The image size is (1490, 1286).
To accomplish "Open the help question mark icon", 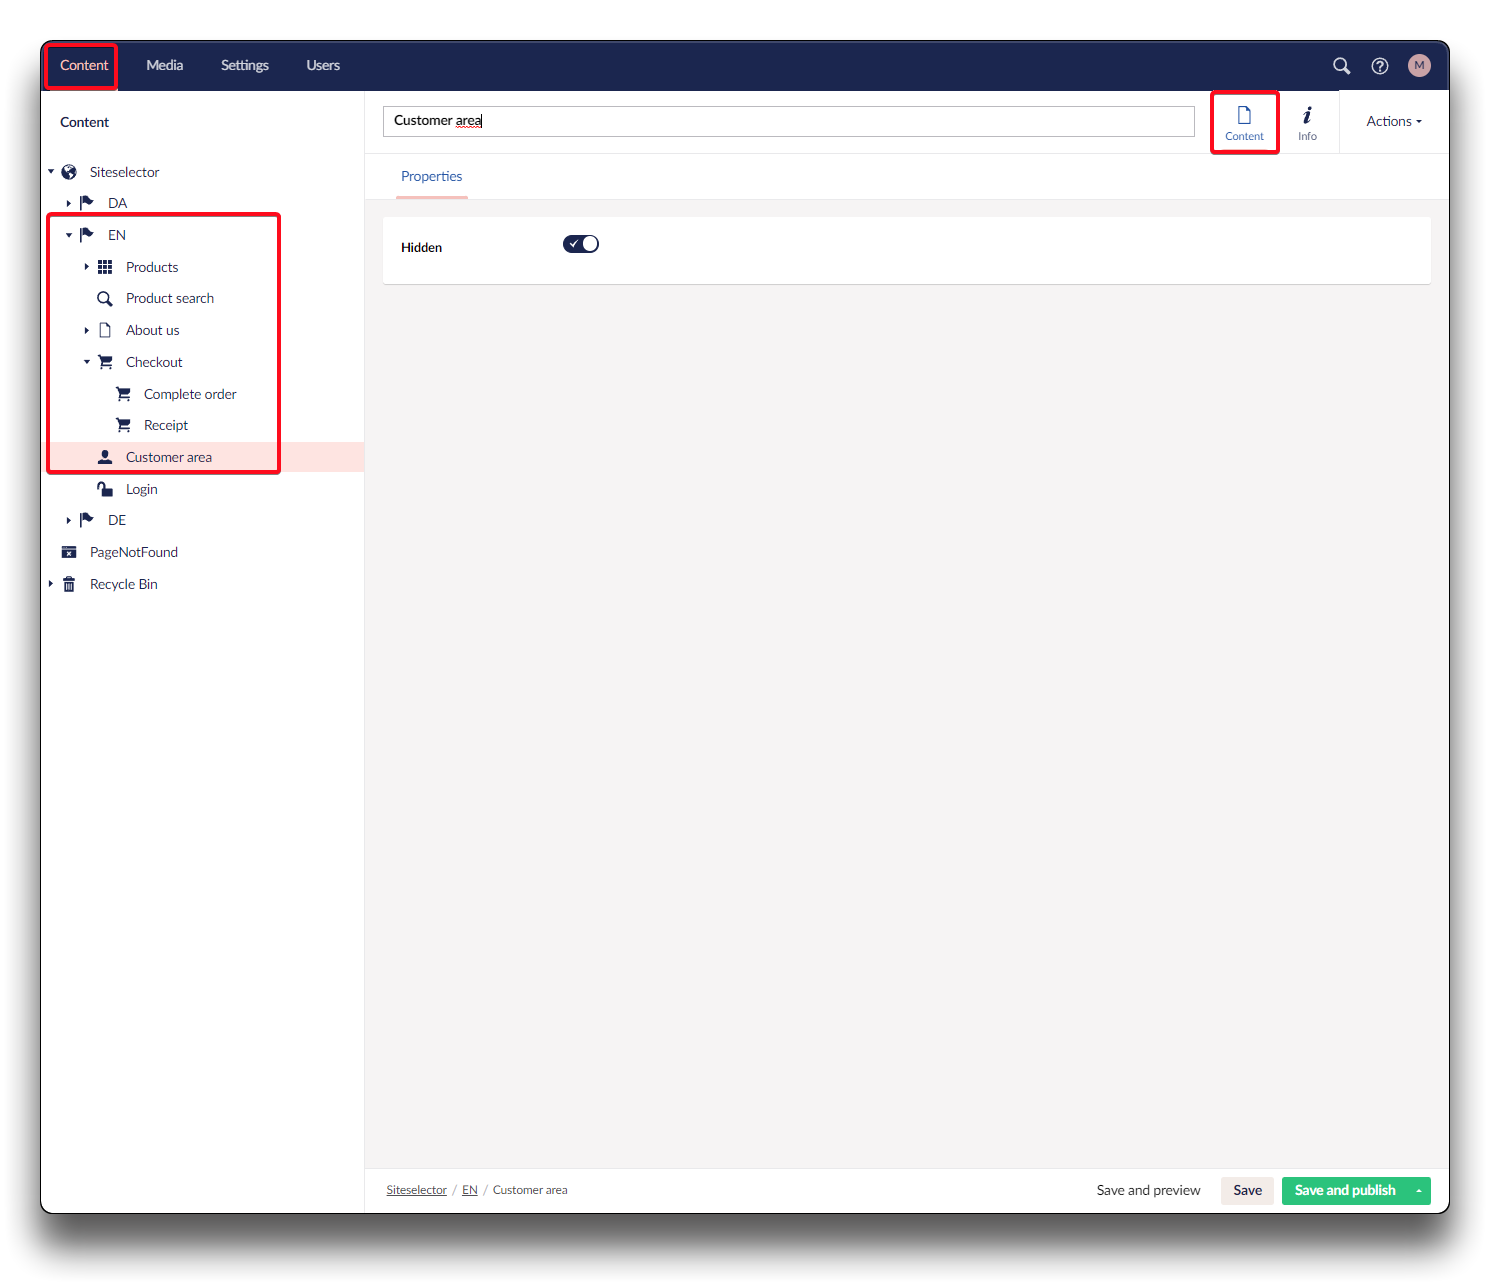I will click(1380, 66).
